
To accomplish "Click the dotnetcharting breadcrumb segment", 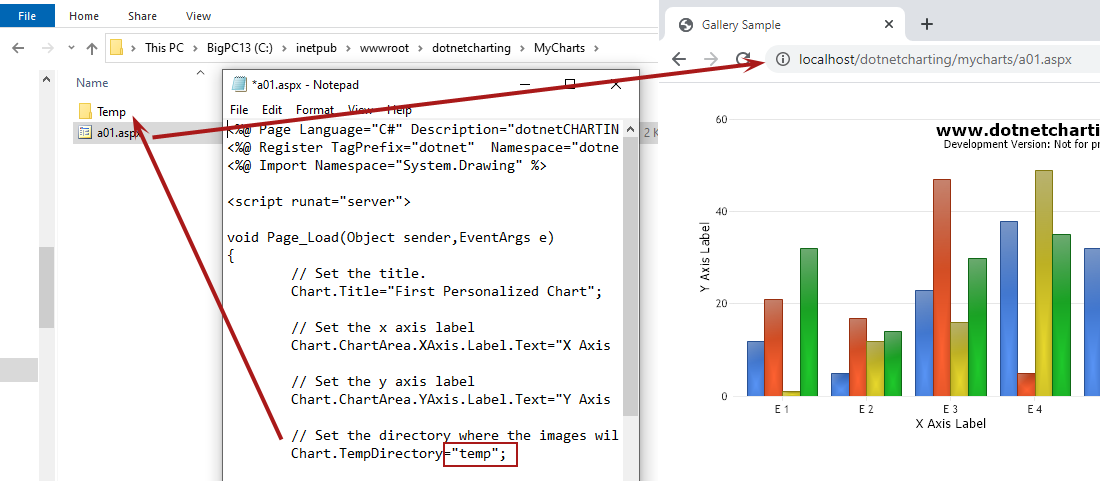I will coord(471,48).
